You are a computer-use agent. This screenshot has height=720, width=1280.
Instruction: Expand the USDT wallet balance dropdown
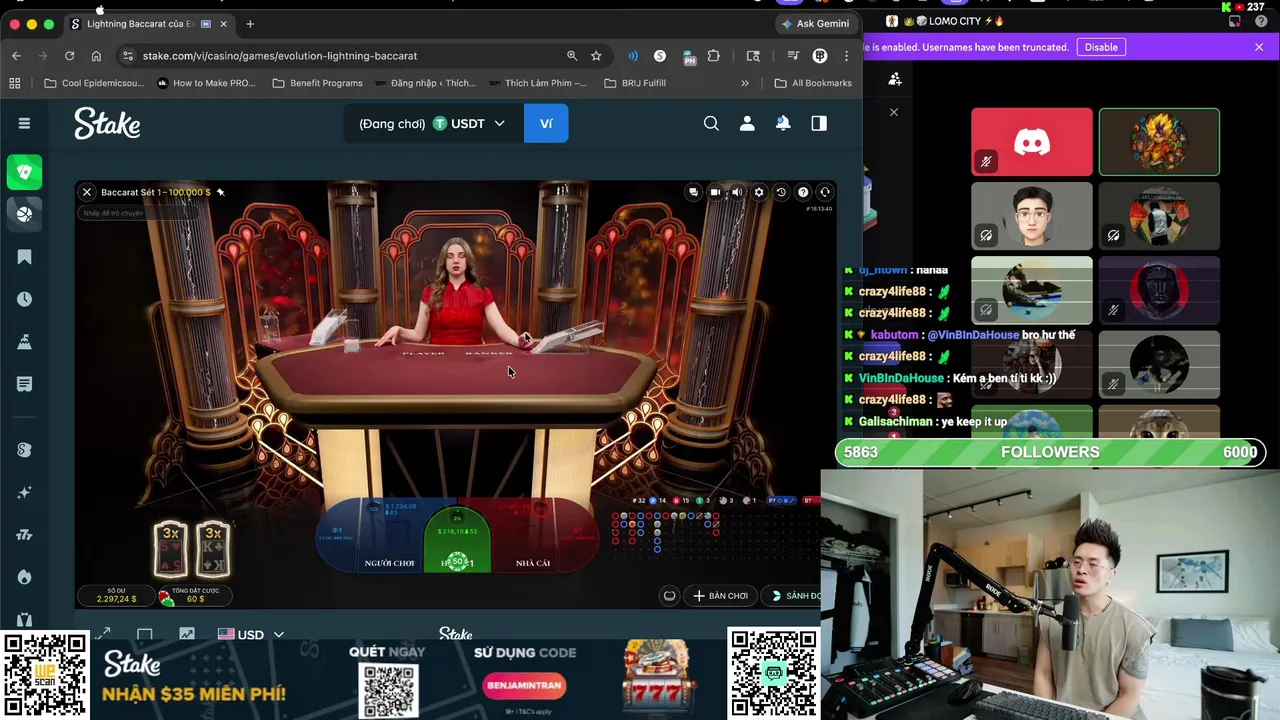coord(433,124)
